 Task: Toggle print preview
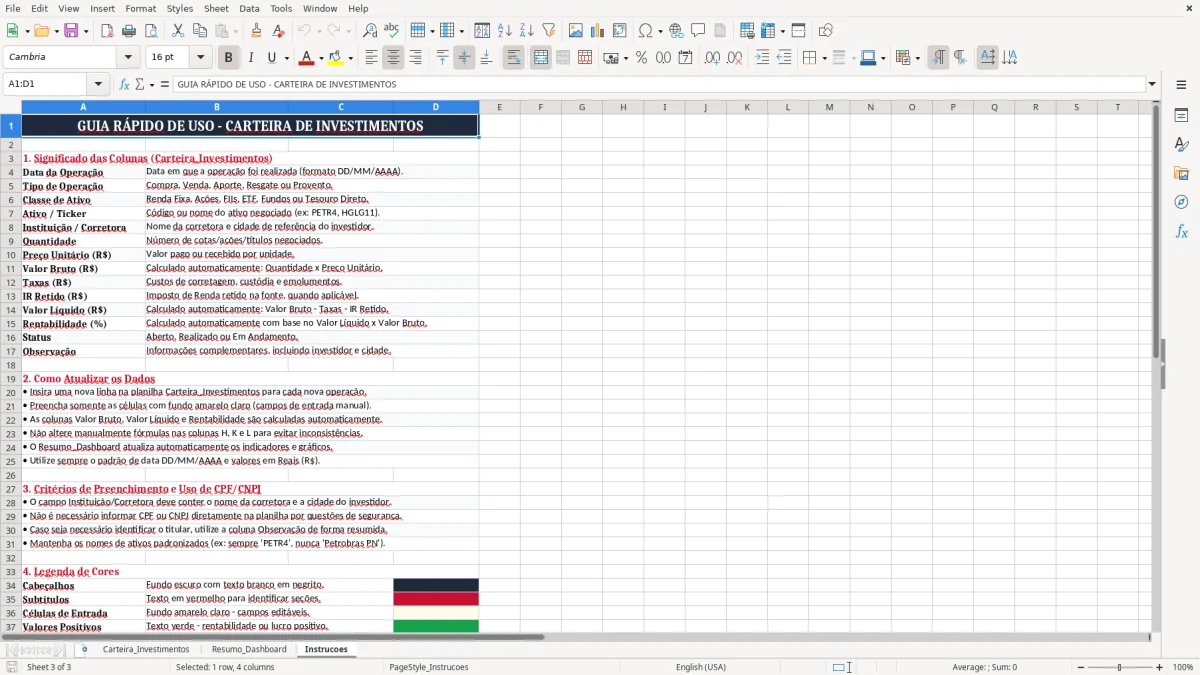[x=151, y=31]
